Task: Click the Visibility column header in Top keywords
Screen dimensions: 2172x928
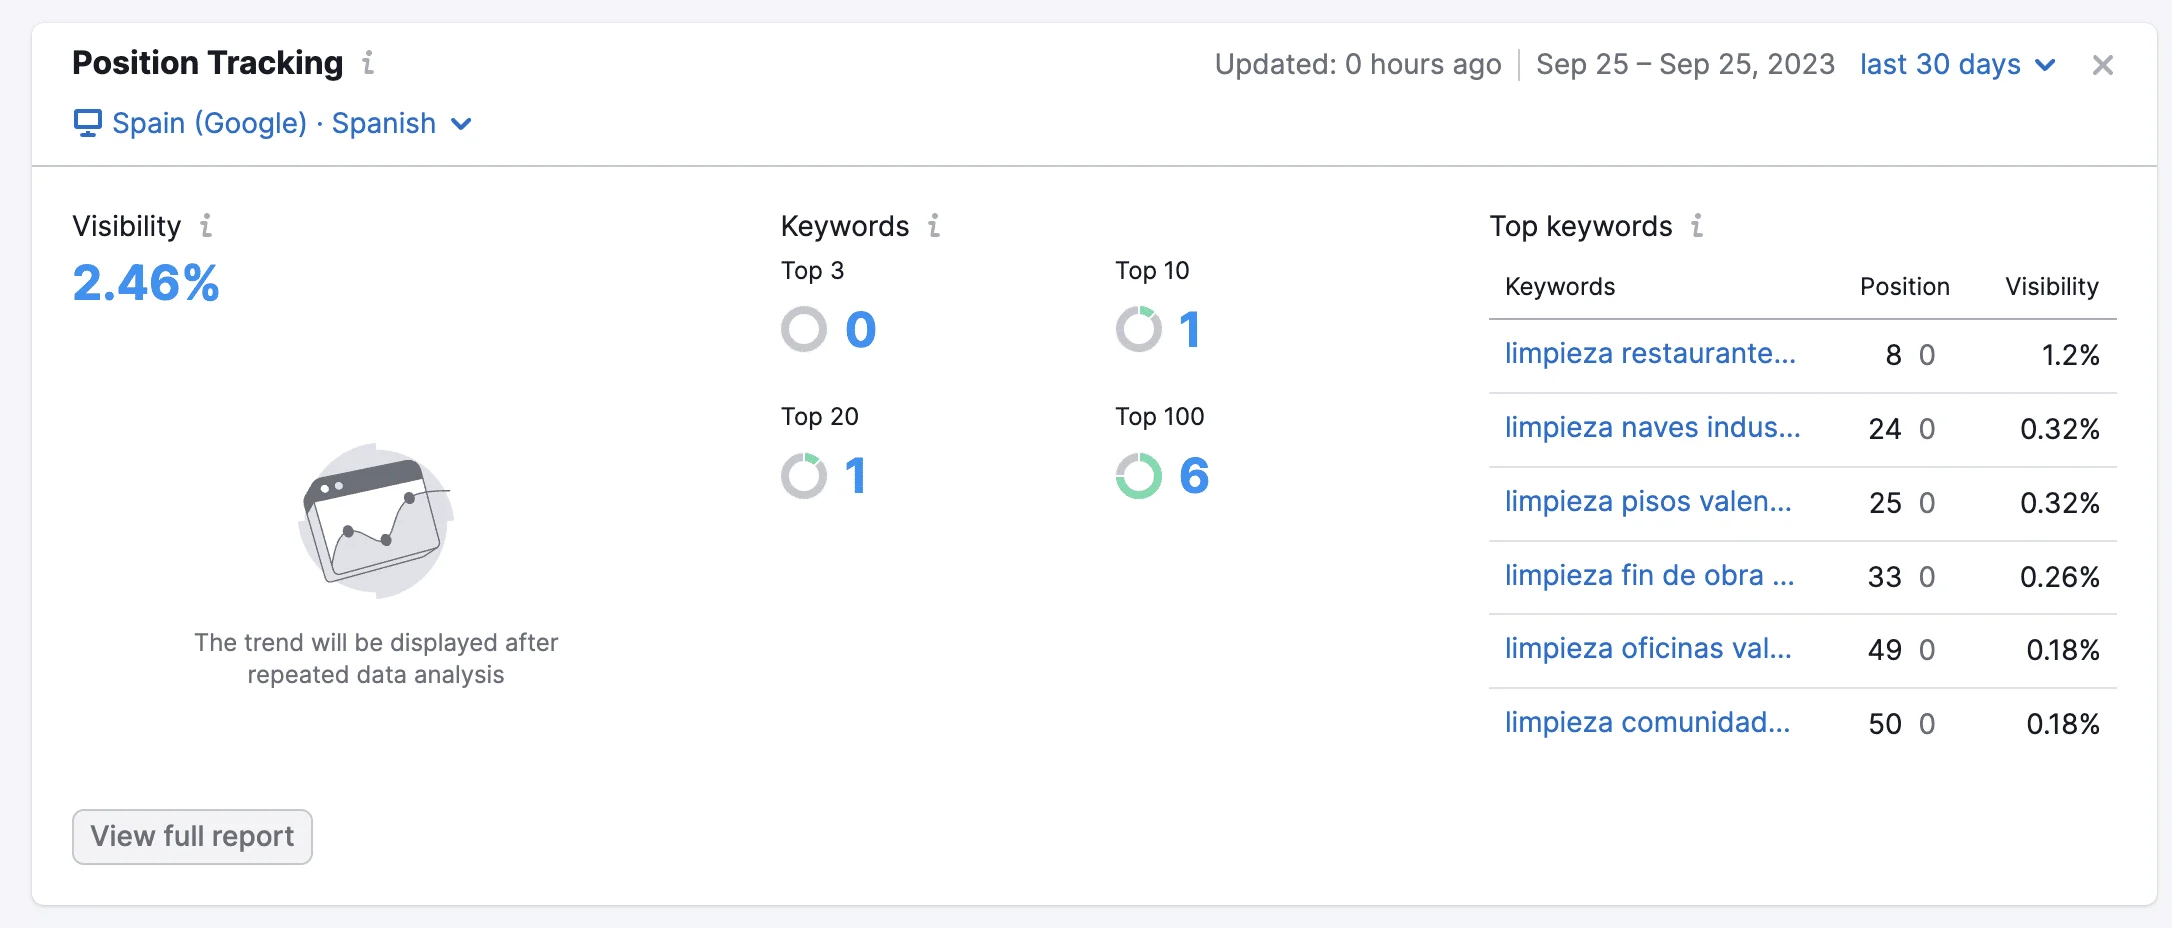Action: [2052, 287]
